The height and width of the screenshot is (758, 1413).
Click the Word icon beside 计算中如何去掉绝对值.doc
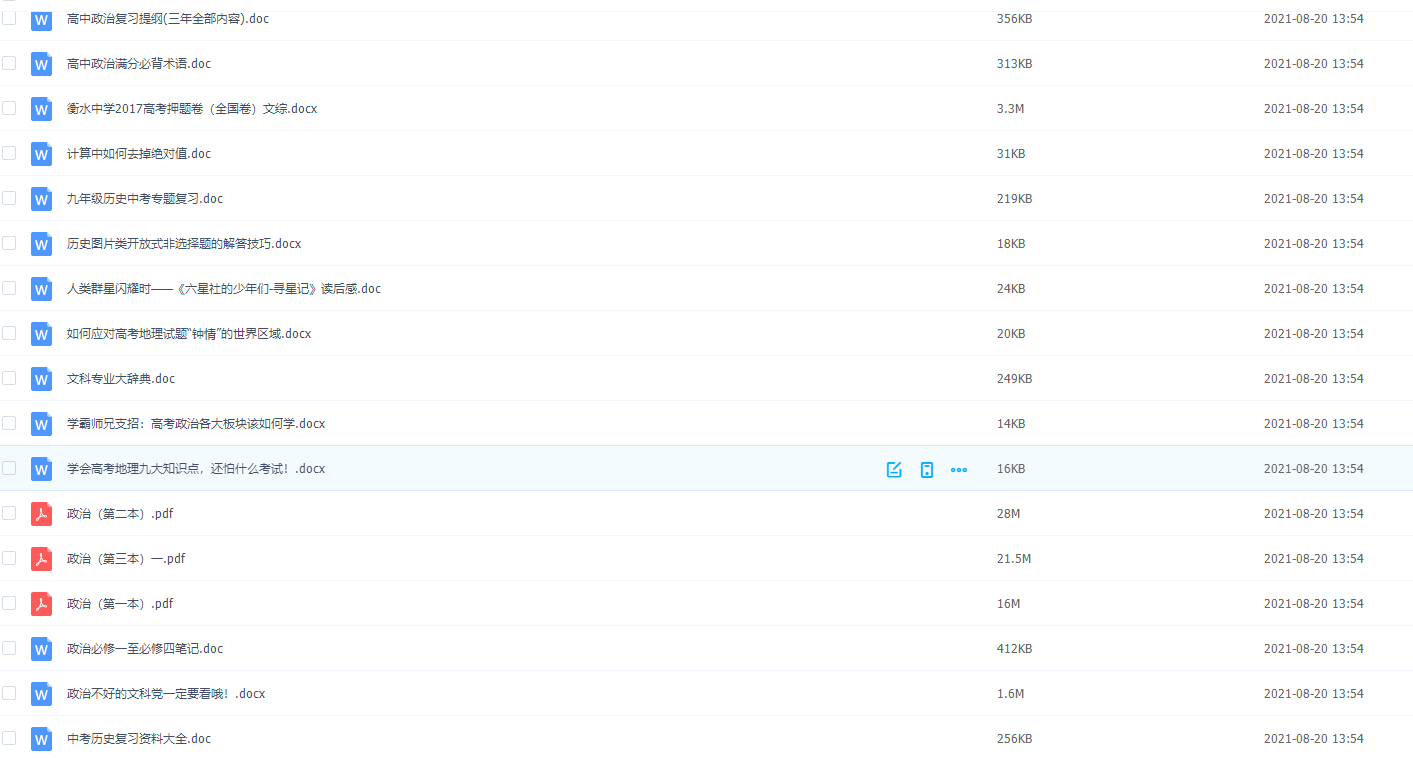point(41,154)
